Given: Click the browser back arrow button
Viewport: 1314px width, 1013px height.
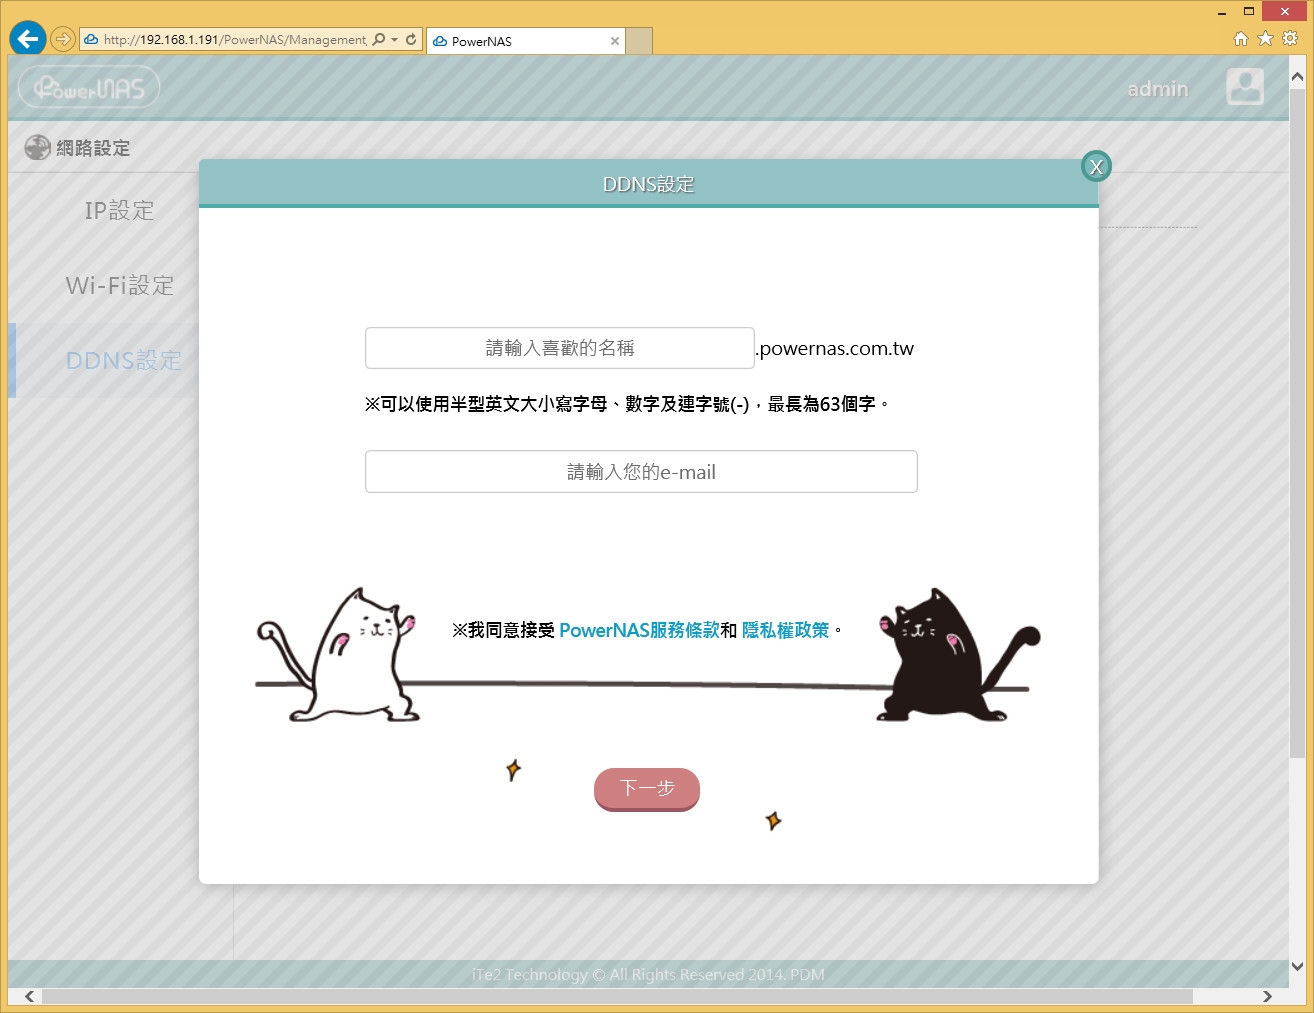Looking at the screenshot, I should click(x=28, y=39).
